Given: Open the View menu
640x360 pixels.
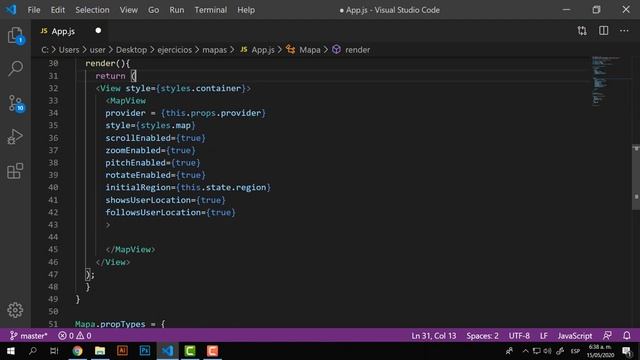Looking at the screenshot, I should point(129,10).
